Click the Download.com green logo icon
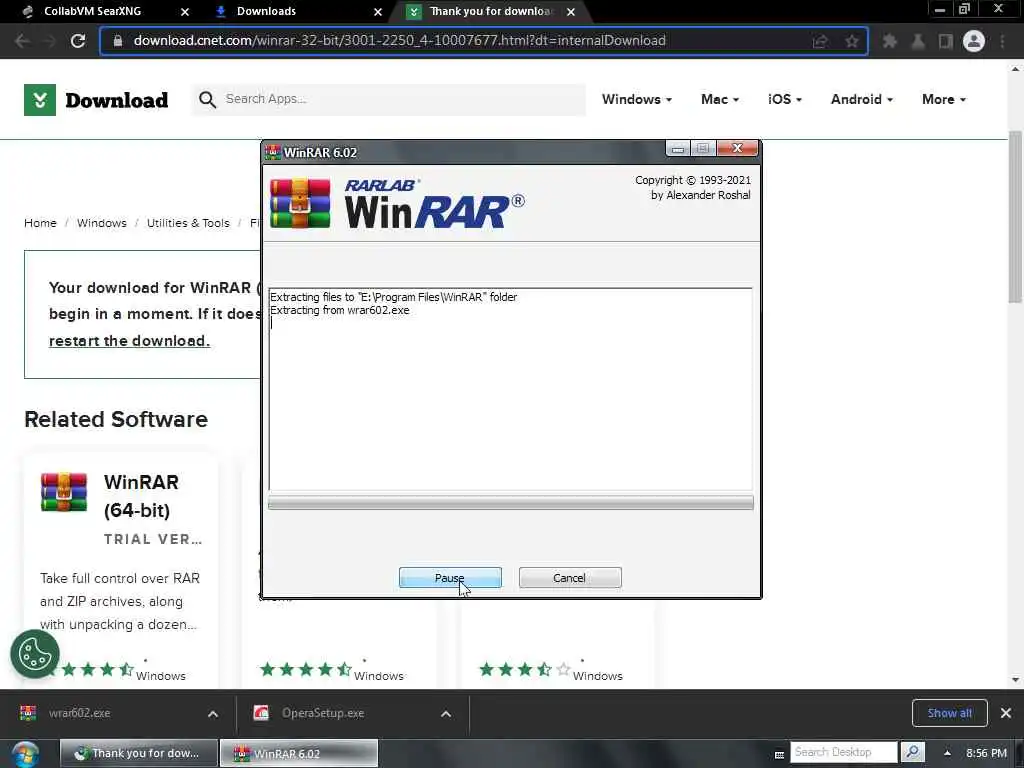Image resolution: width=1024 pixels, height=768 pixels. pos(40,100)
